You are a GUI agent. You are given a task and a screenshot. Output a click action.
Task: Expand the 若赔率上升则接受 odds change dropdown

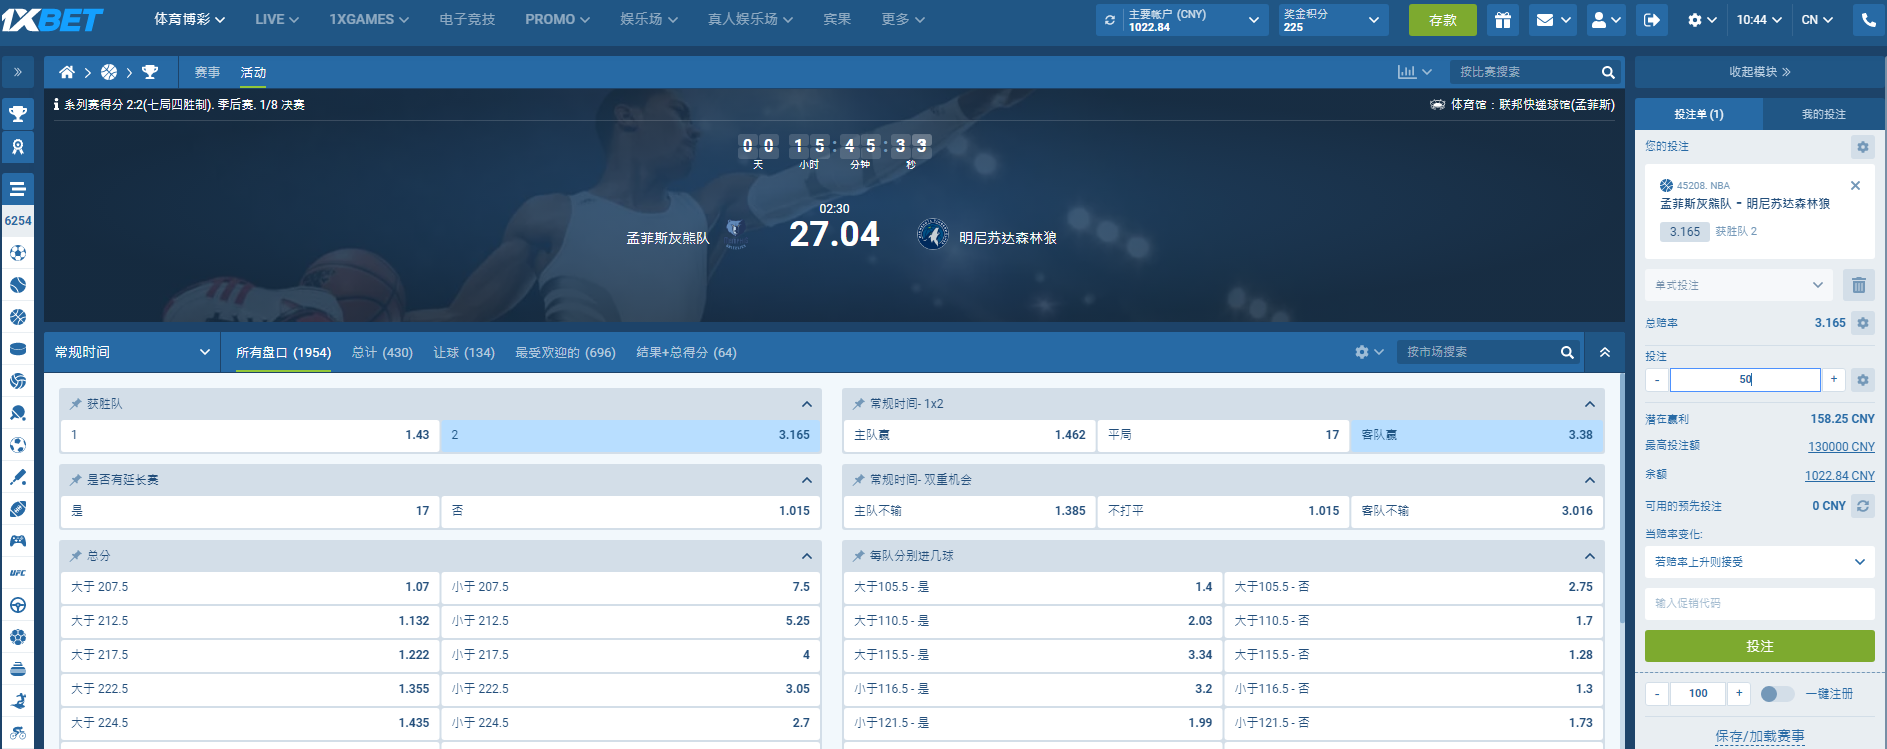click(1759, 562)
